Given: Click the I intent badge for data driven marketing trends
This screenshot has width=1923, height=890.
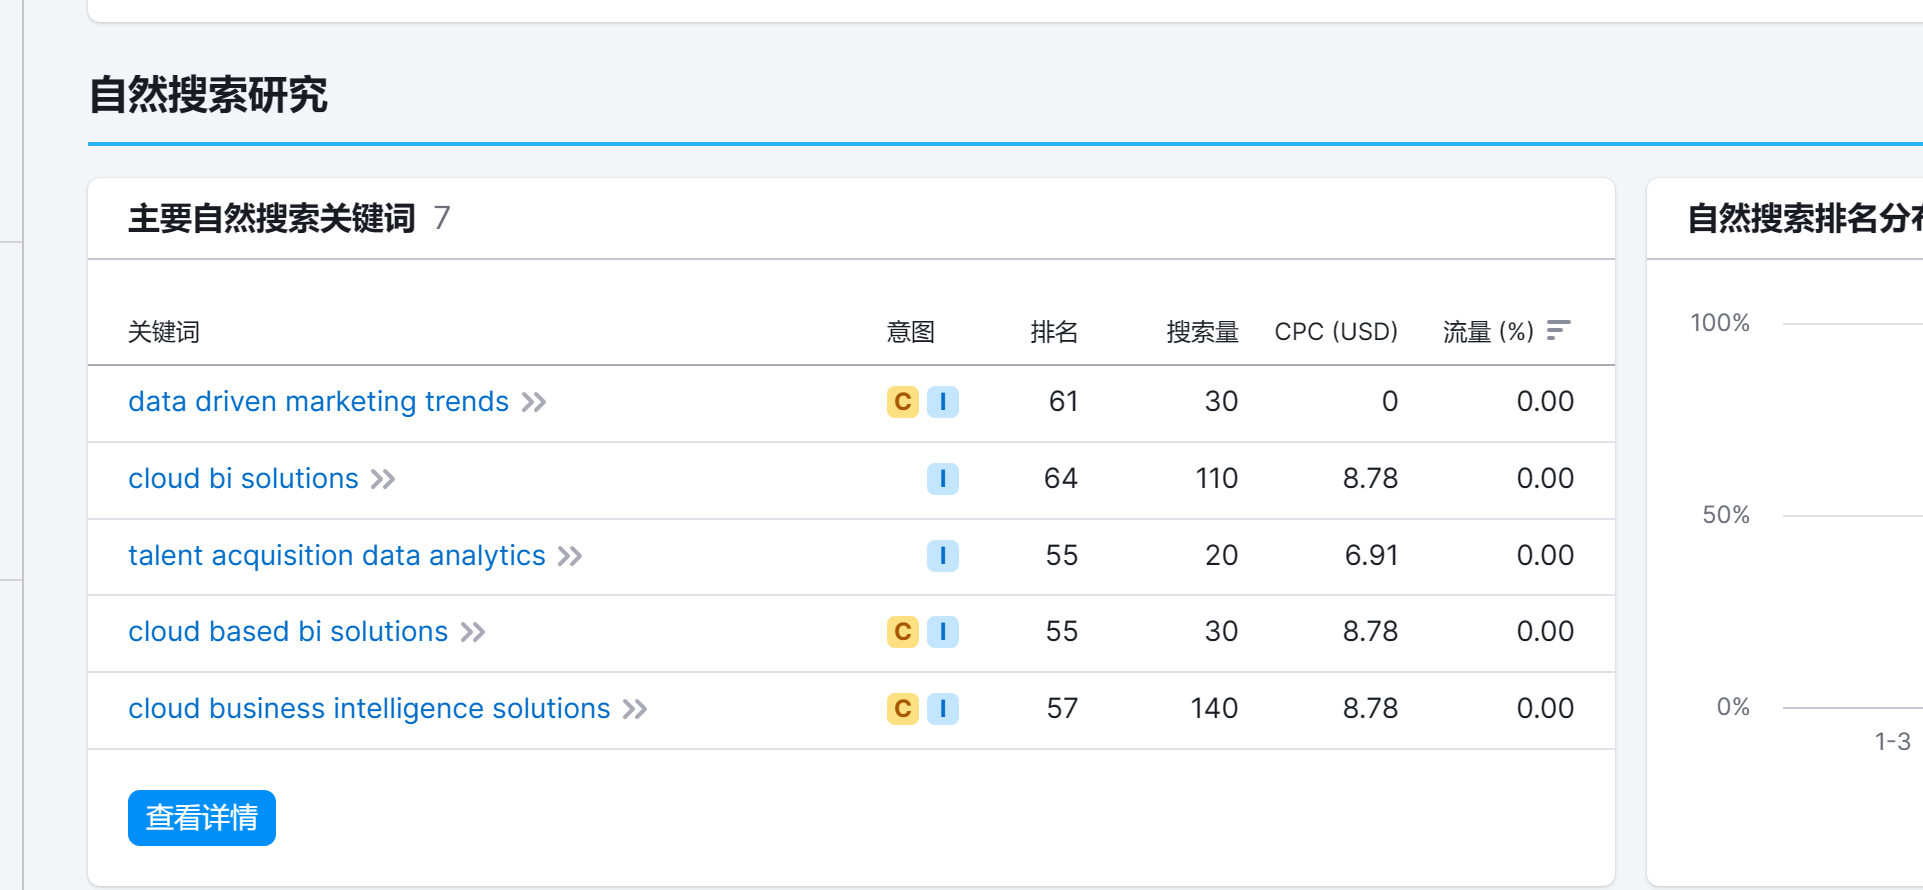Looking at the screenshot, I should tap(942, 402).
